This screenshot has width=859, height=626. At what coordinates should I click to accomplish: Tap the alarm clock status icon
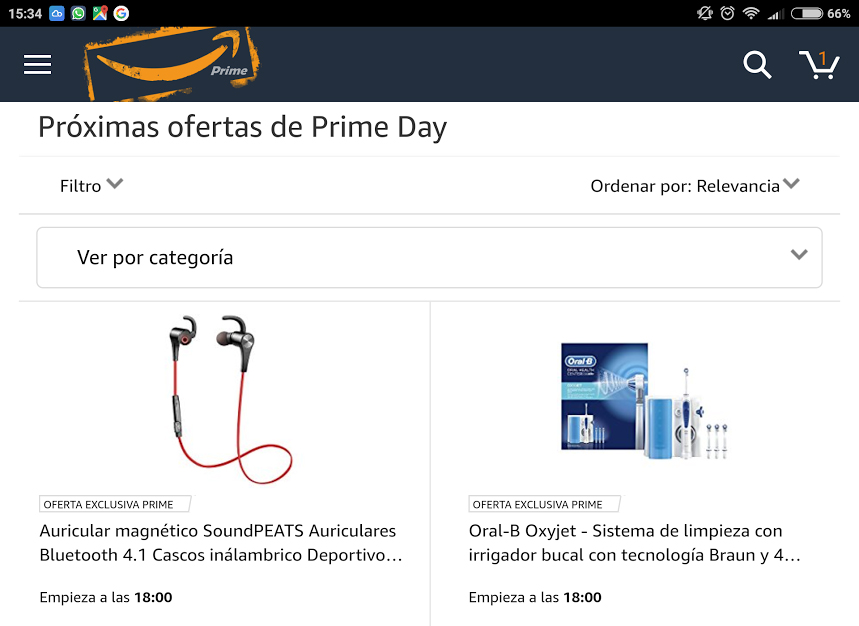[x=727, y=13]
